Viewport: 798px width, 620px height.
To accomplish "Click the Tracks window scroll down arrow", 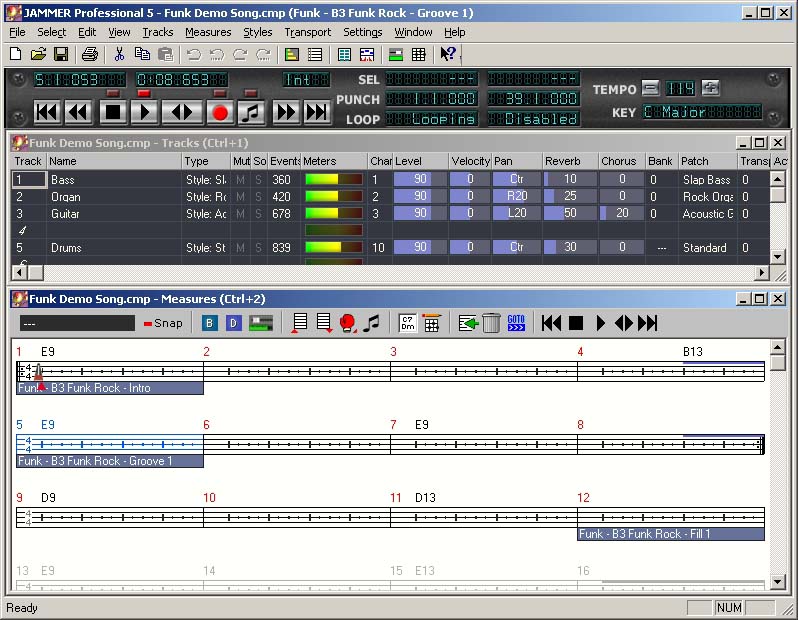I will pos(777,256).
